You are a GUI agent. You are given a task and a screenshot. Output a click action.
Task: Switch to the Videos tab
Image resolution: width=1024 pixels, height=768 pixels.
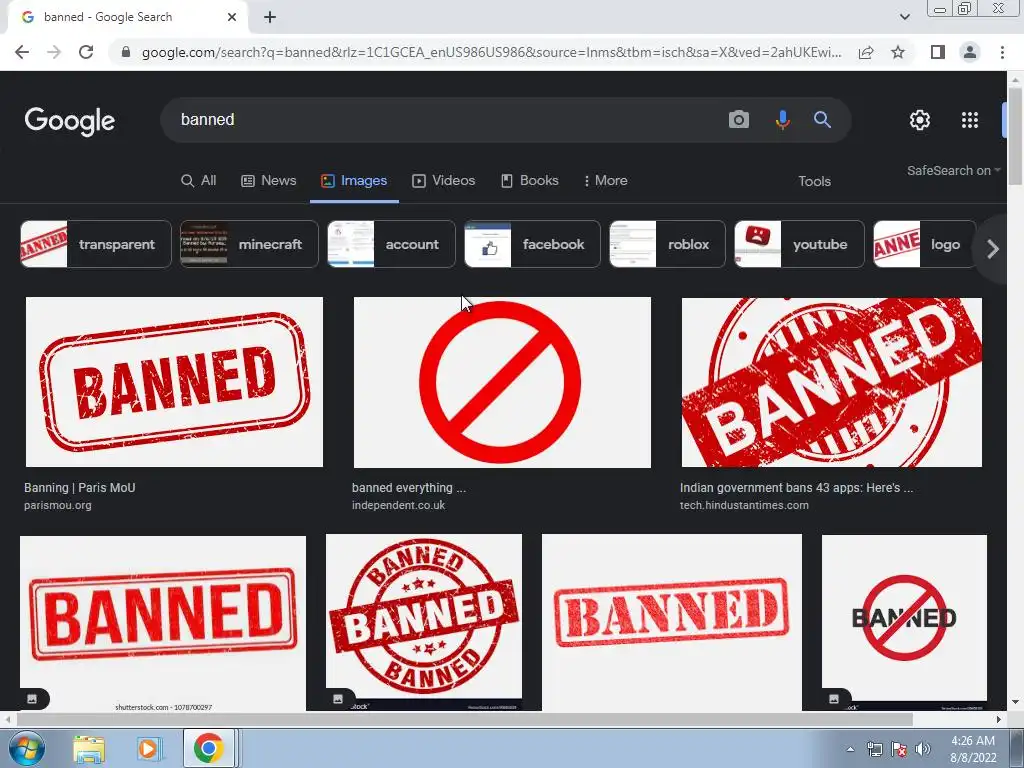pos(443,181)
